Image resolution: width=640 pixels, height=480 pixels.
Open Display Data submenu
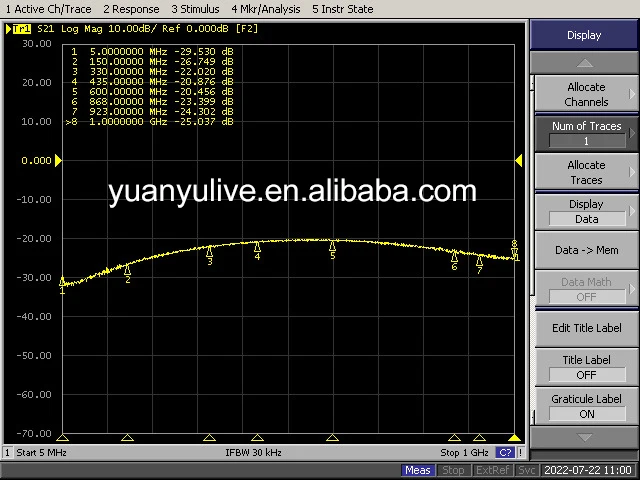click(586, 211)
